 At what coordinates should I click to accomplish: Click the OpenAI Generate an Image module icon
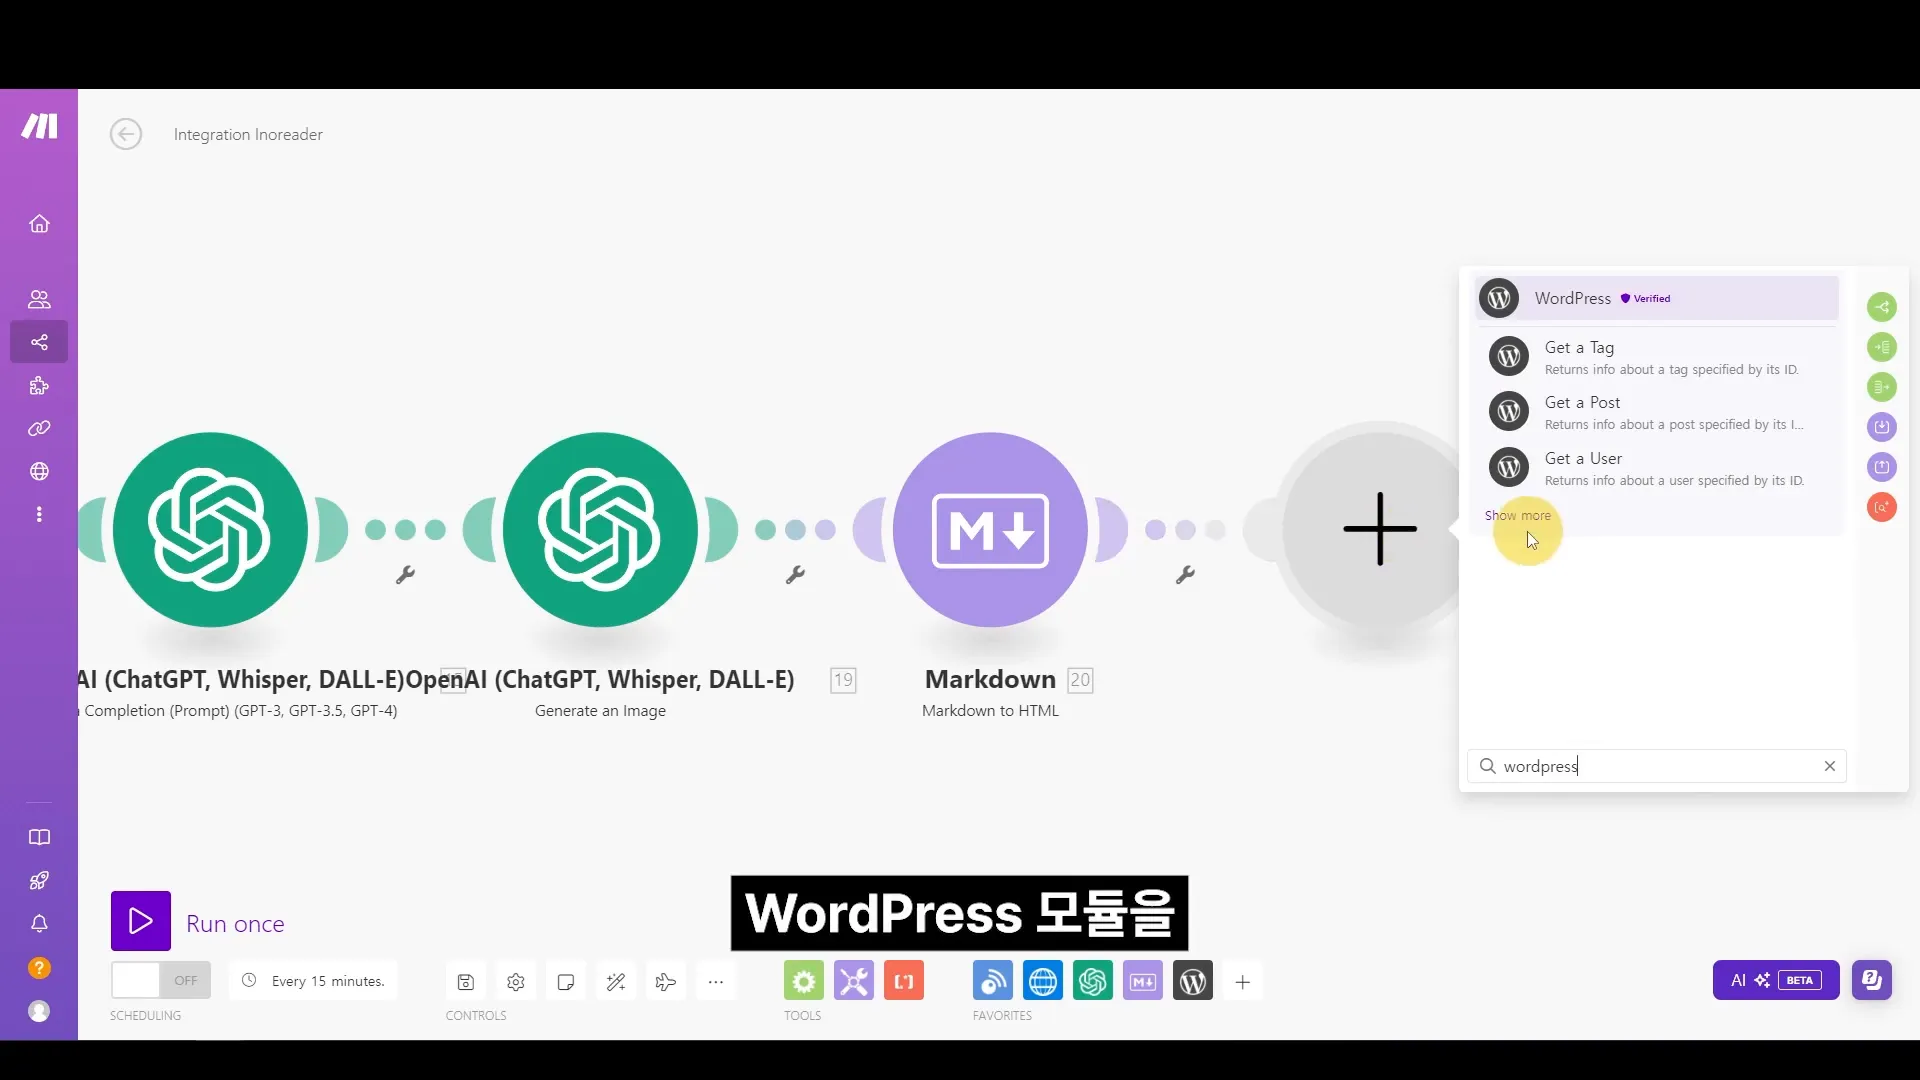click(x=600, y=529)
